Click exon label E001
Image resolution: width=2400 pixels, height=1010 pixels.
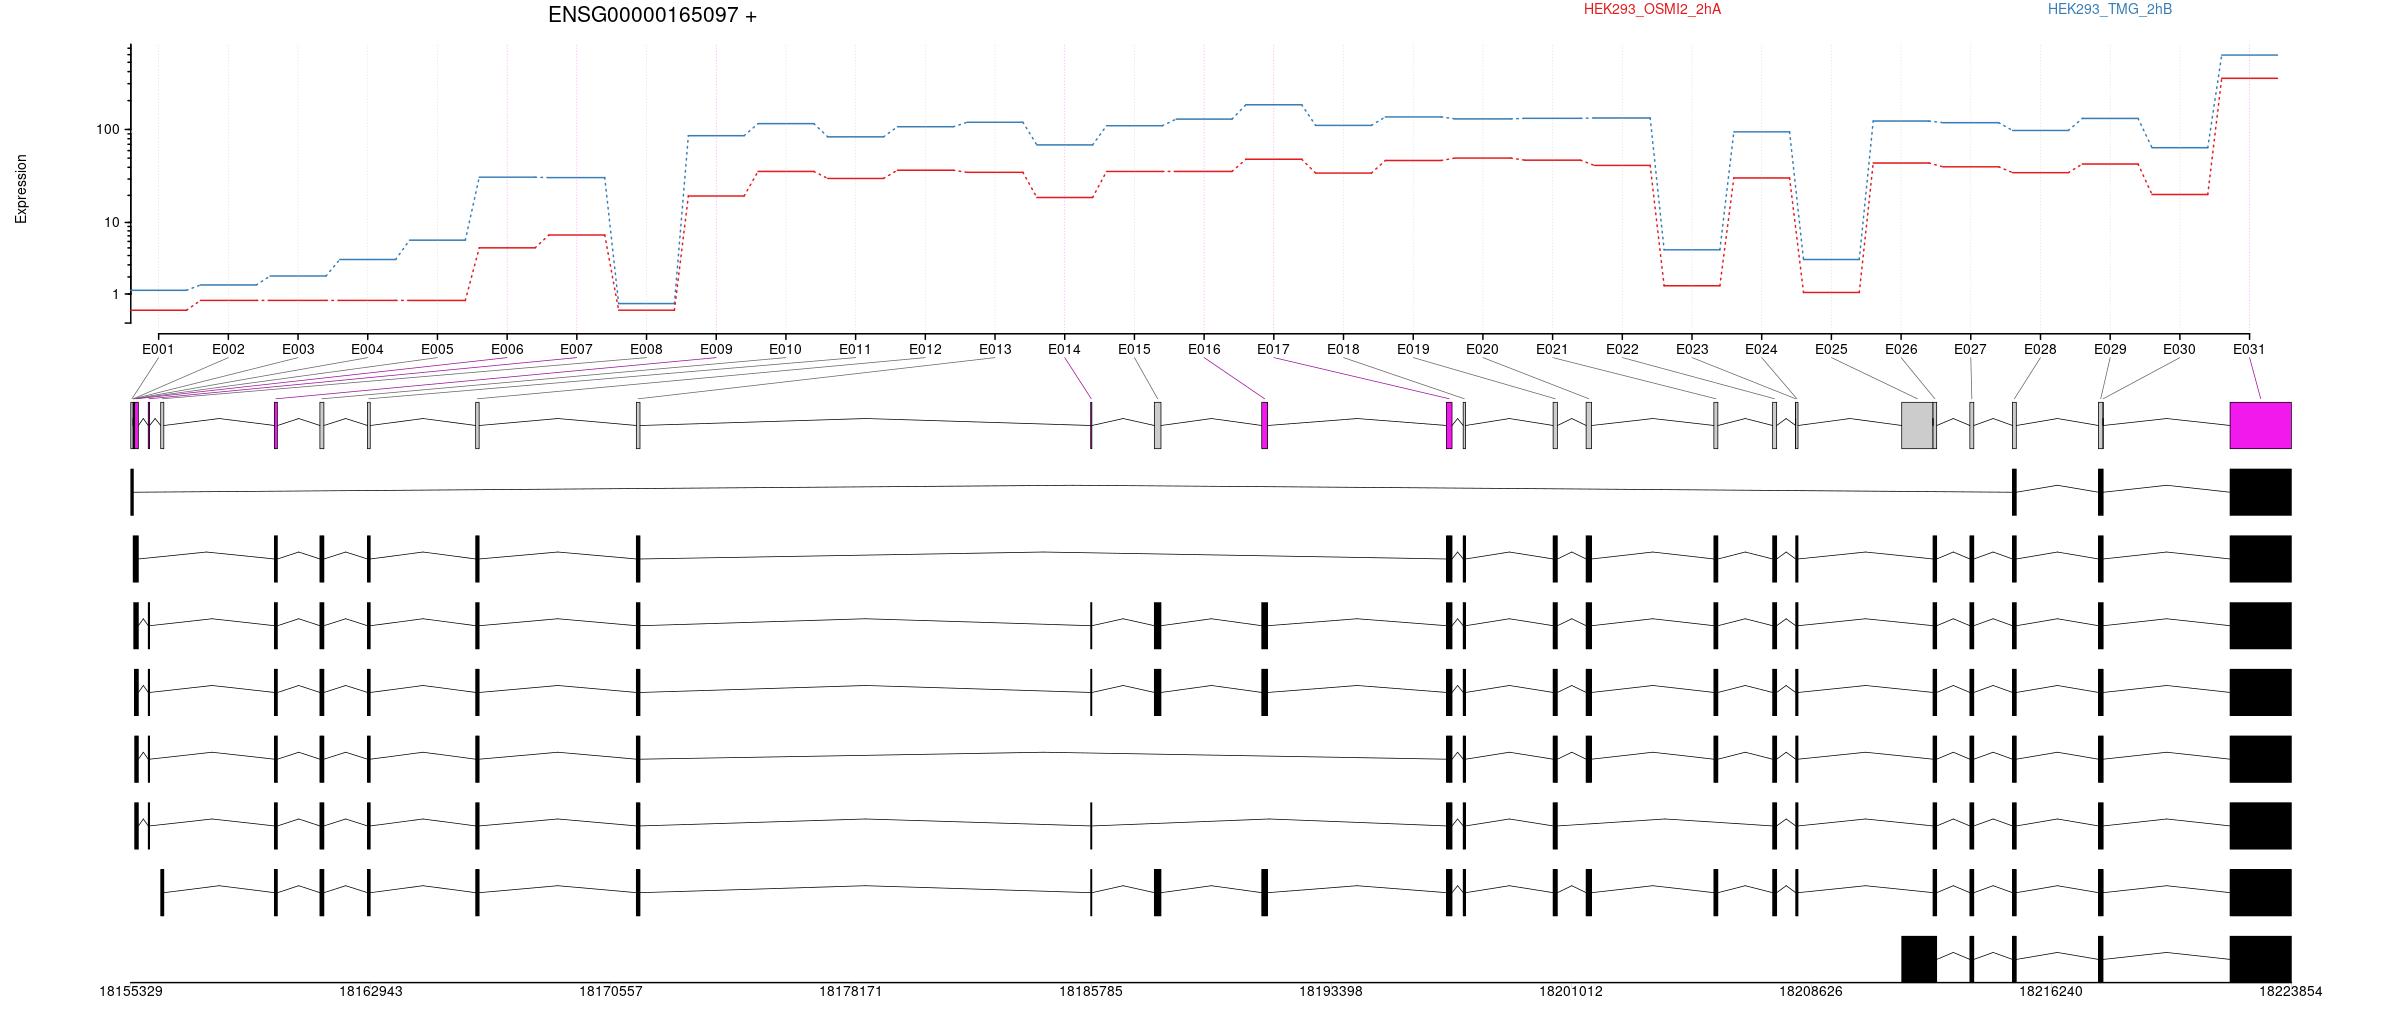pos(158,349)
